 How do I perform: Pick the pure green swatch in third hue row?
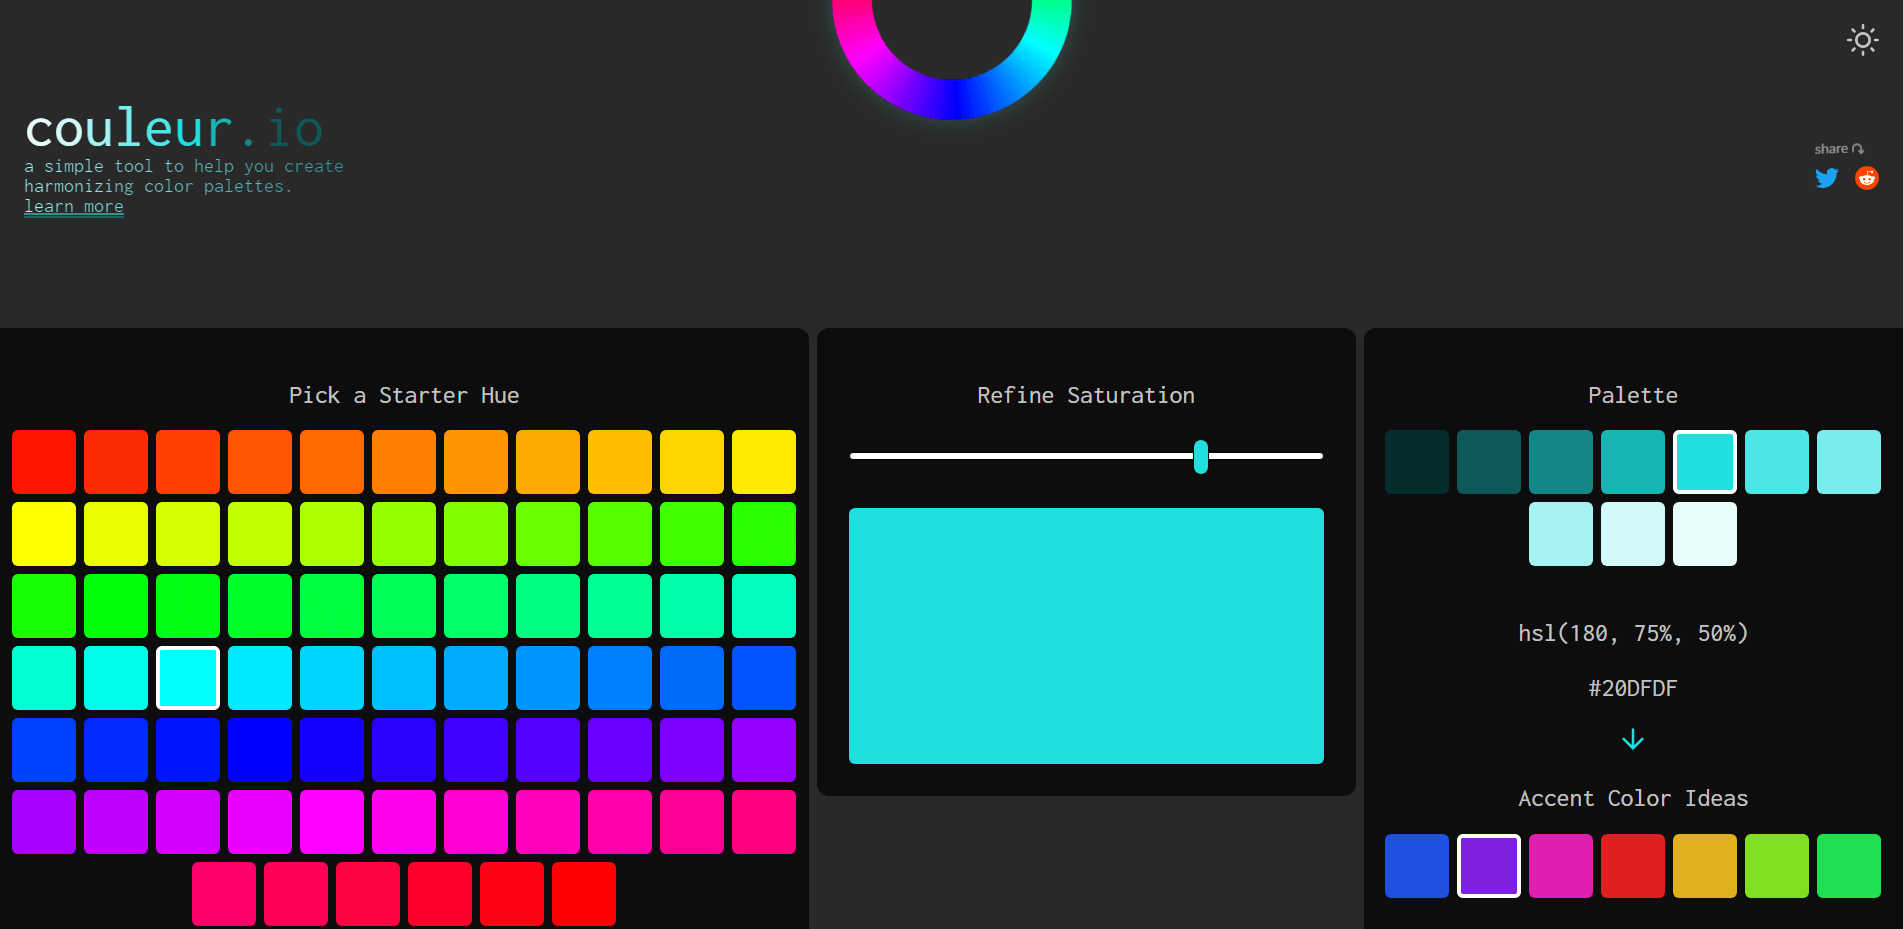(x=116, y=606)
